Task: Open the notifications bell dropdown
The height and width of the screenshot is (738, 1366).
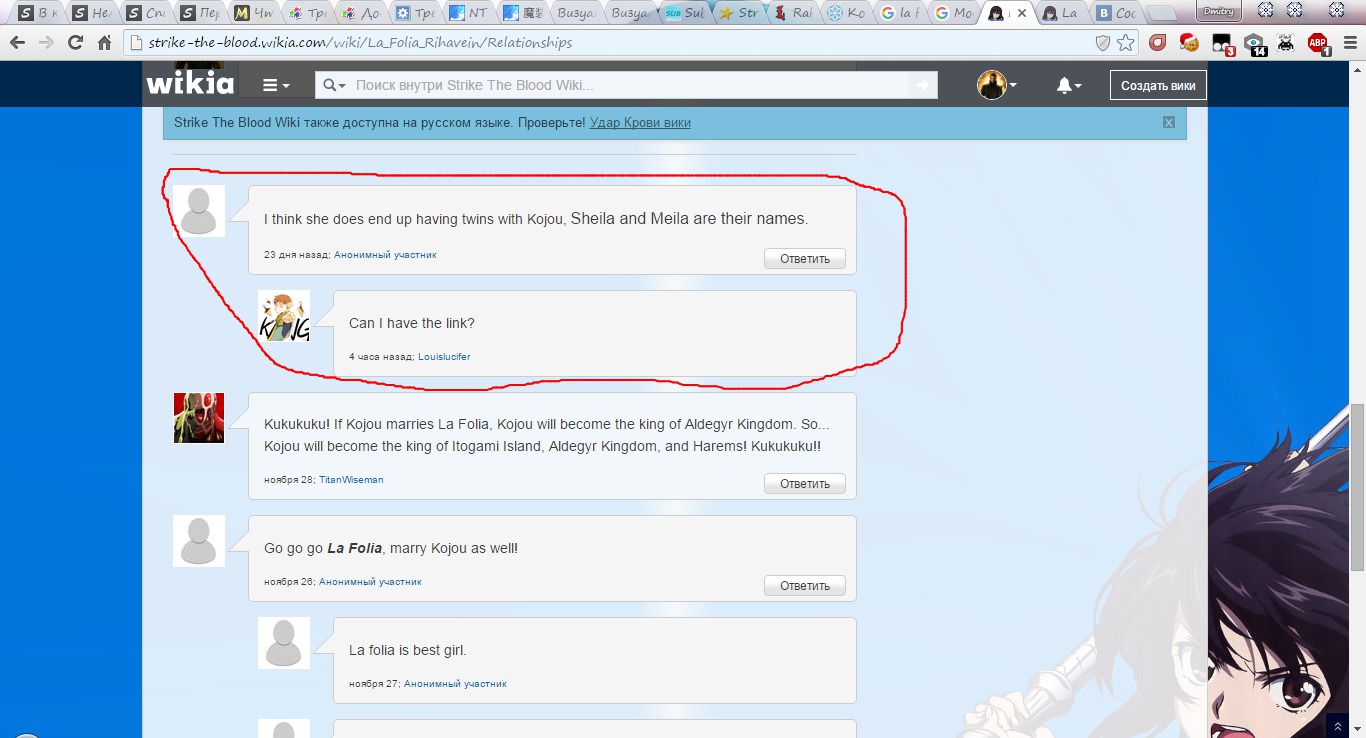Action: [x=1068, y=86]
